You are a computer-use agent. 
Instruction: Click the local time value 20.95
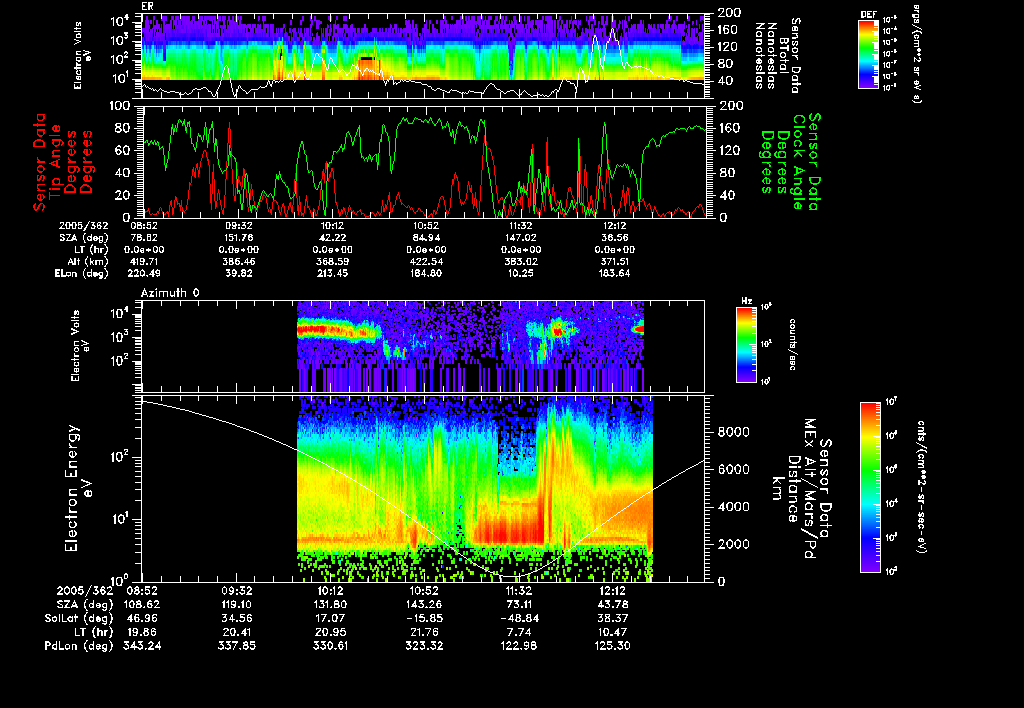click(330, 632)
